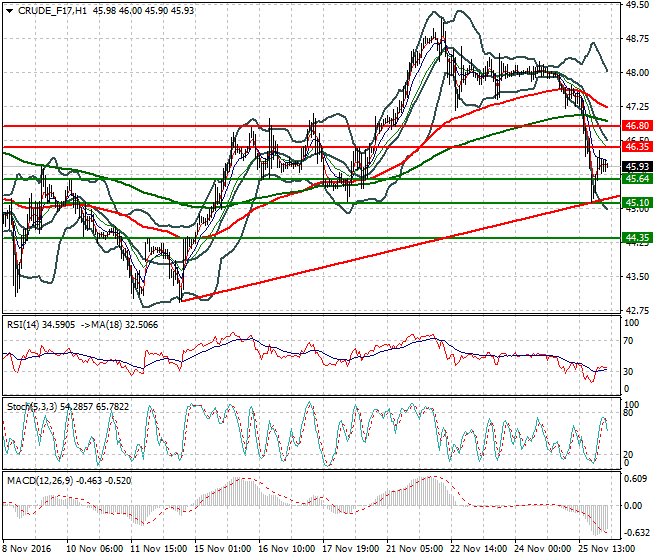Viewport: 660px width, 560px height.
Task: Select the current price label 45.93
Action: [x=638, y=167]
